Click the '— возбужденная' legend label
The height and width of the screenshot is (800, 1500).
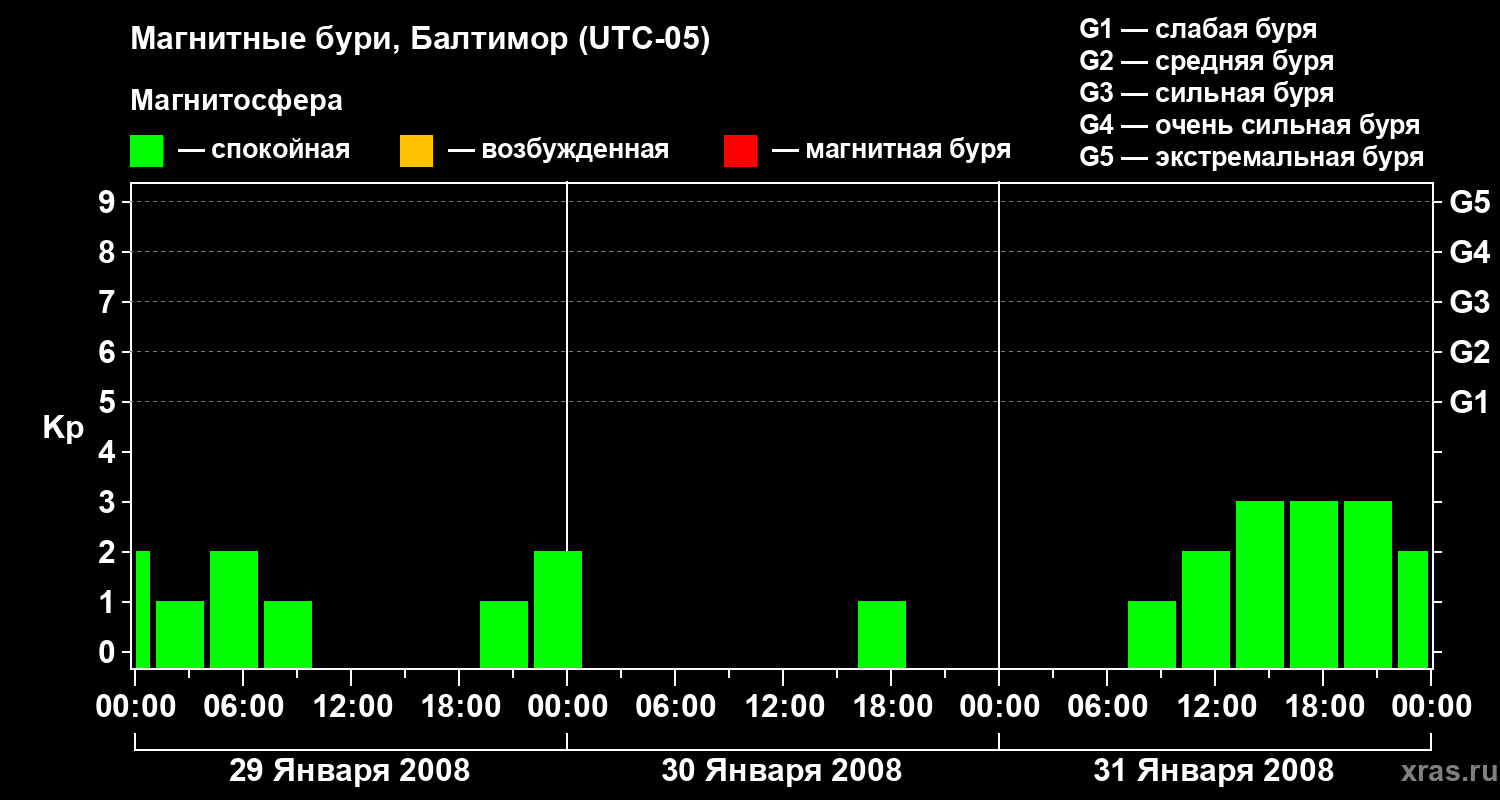point(558,151)
